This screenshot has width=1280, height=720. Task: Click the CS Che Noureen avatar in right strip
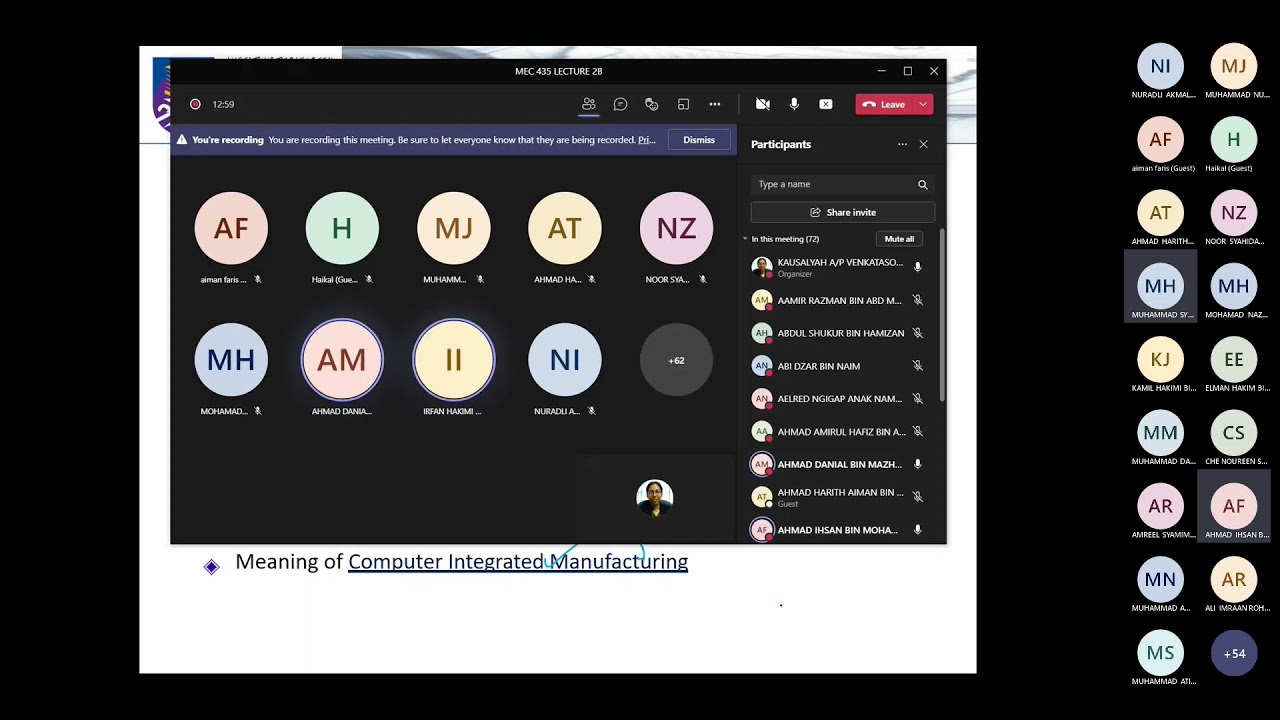click(x=1234, y=433)
